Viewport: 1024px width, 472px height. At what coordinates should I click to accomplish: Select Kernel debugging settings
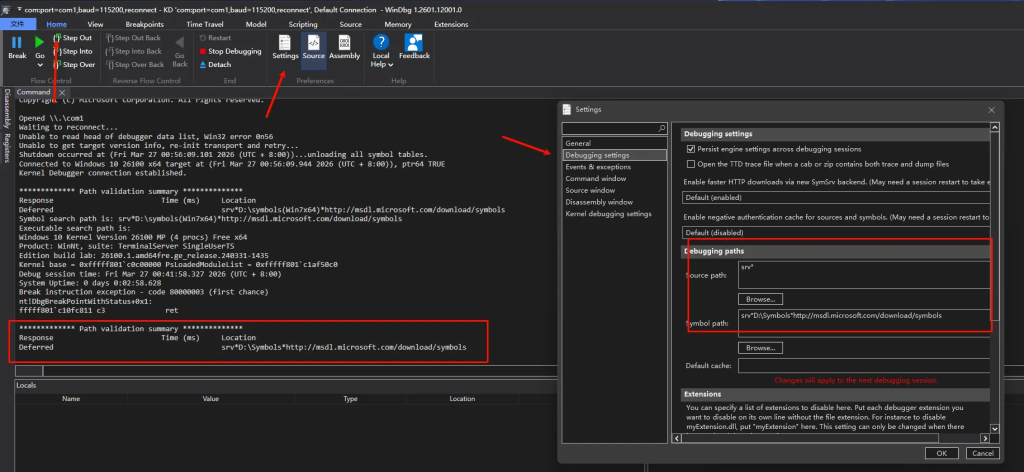tap(615, 214)
